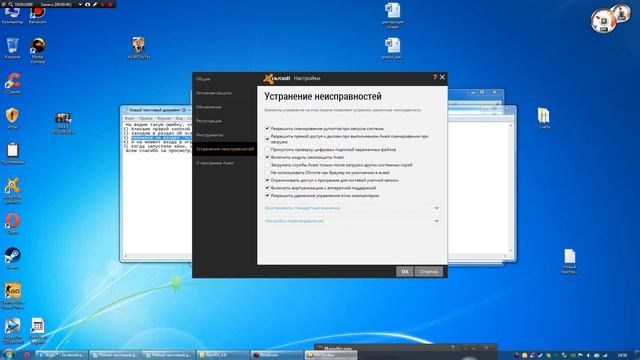The width and height of the screenshot is (640, 360).
Task: Select the Корзина recycle bin icon
Action: tap(12, 48)
